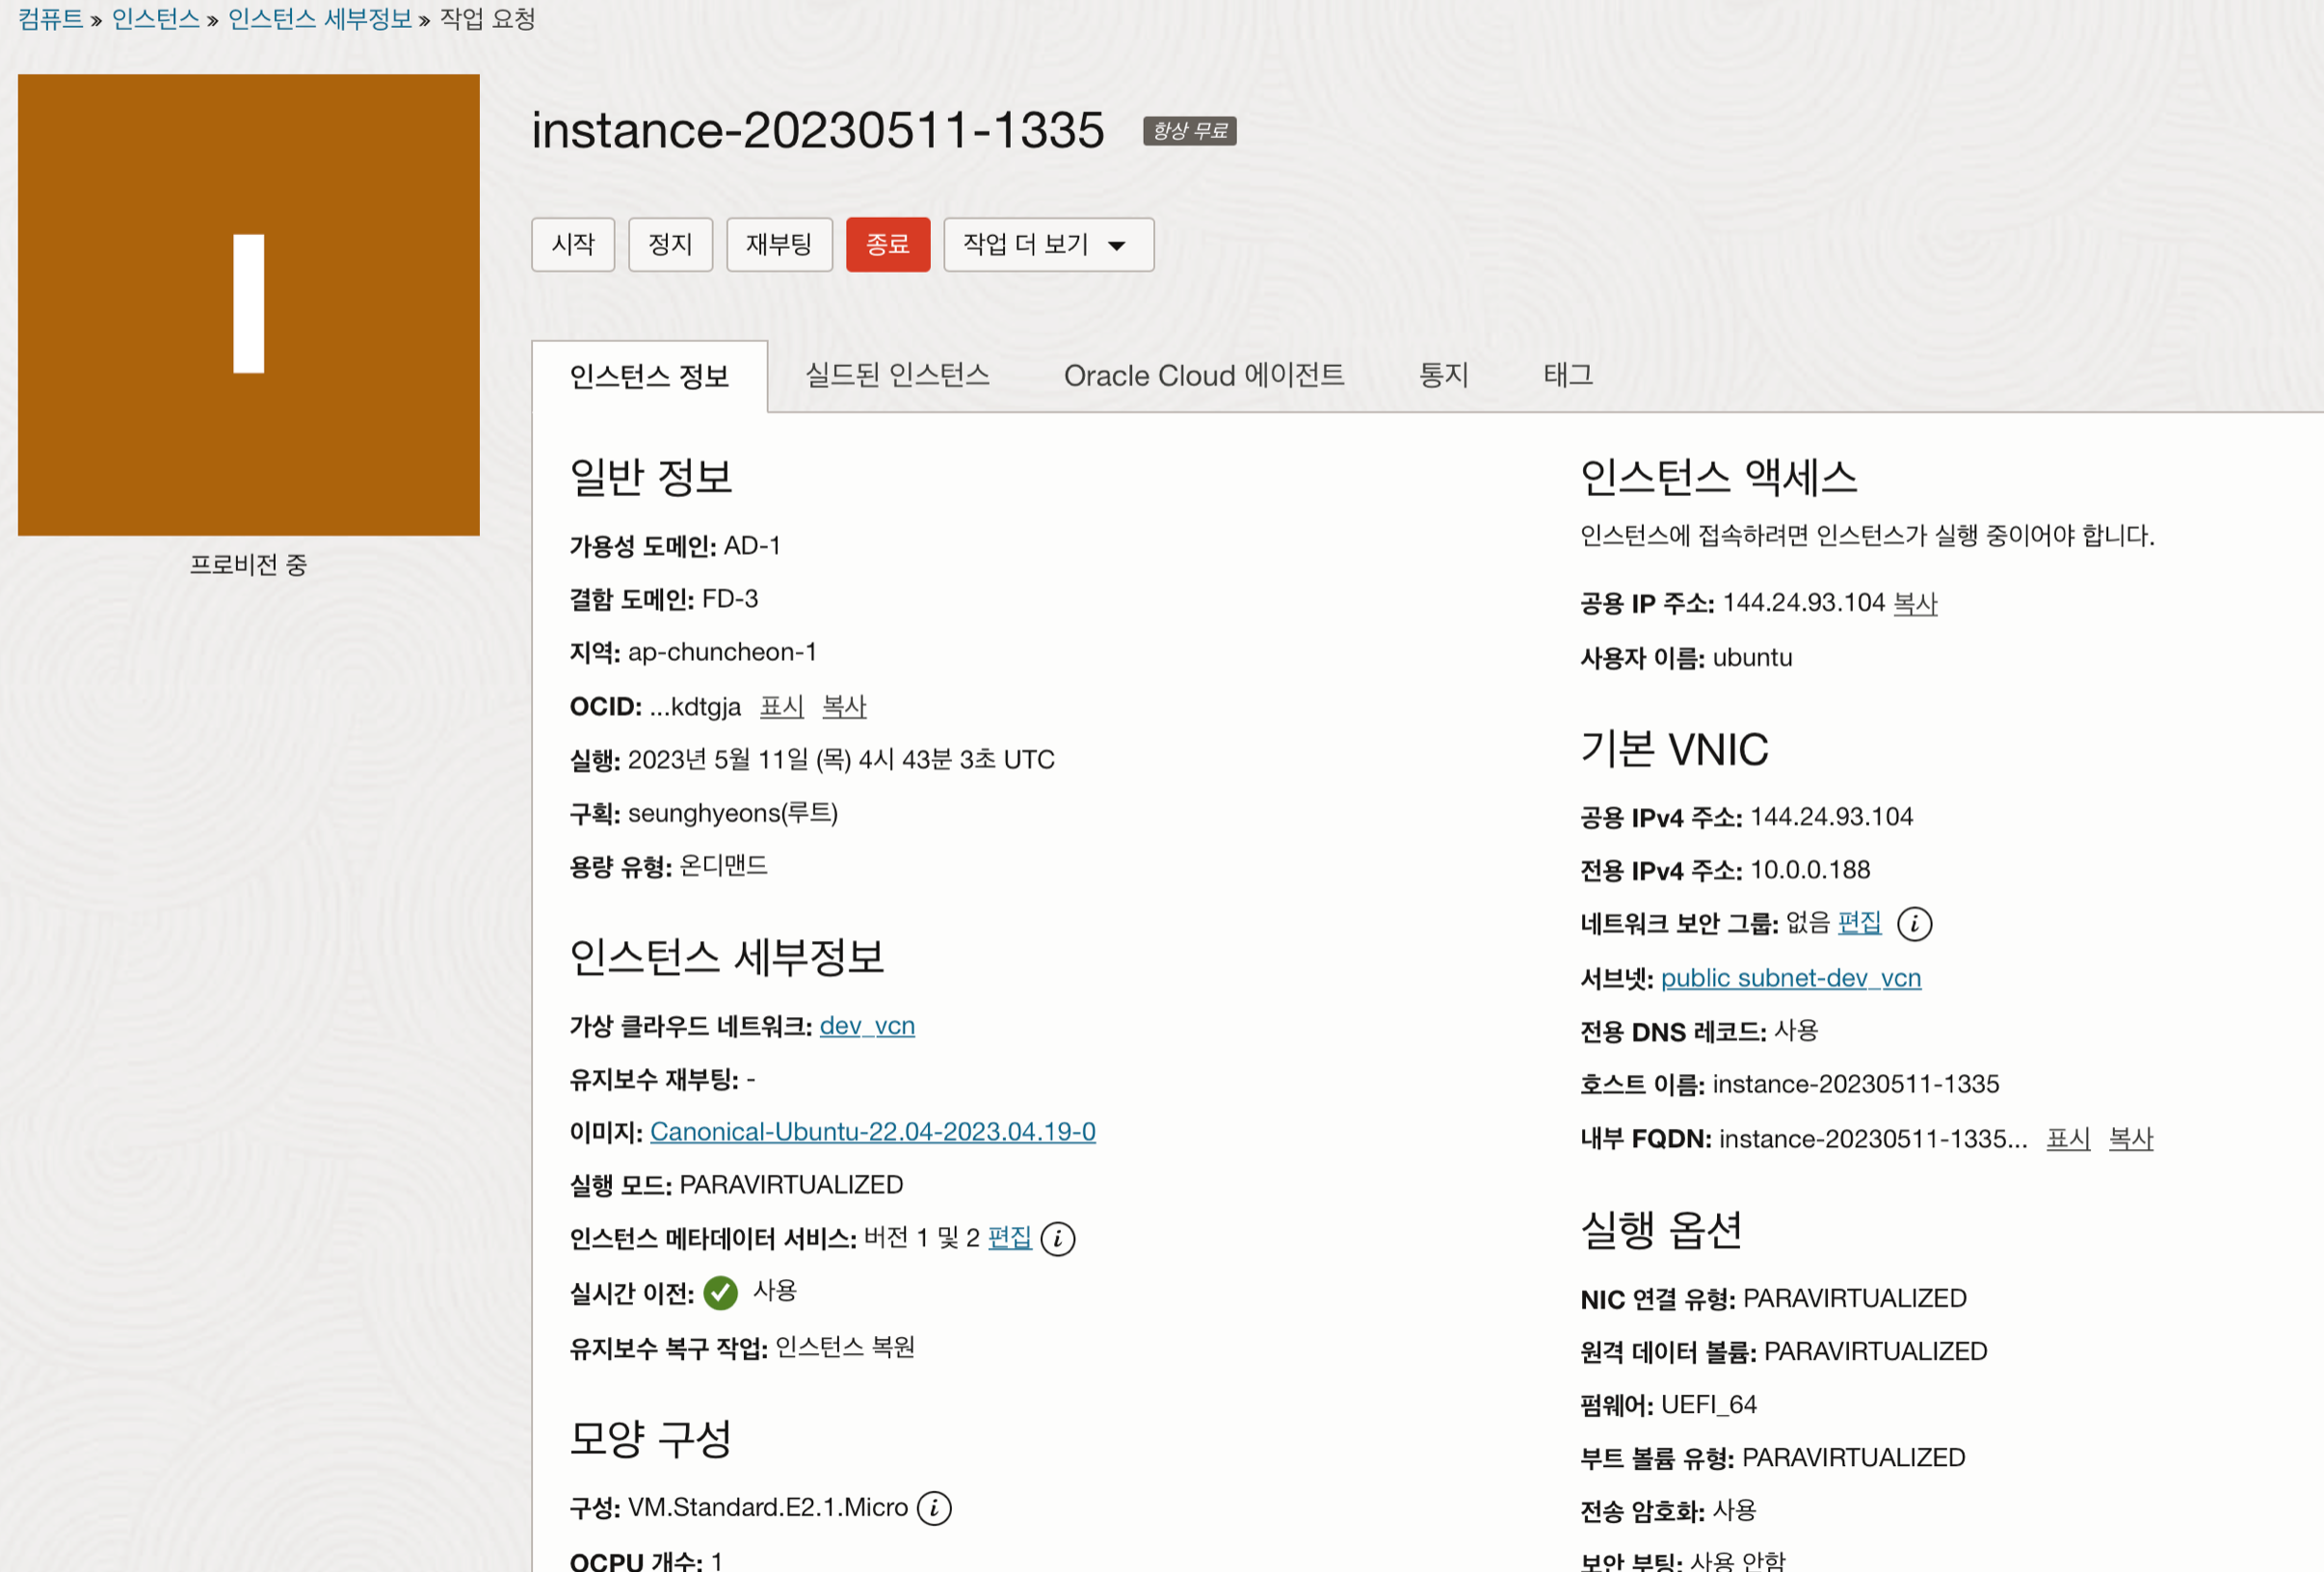Go to the 태그 tab
The image size is (2324, 1572).
(x=1567, y=375)
